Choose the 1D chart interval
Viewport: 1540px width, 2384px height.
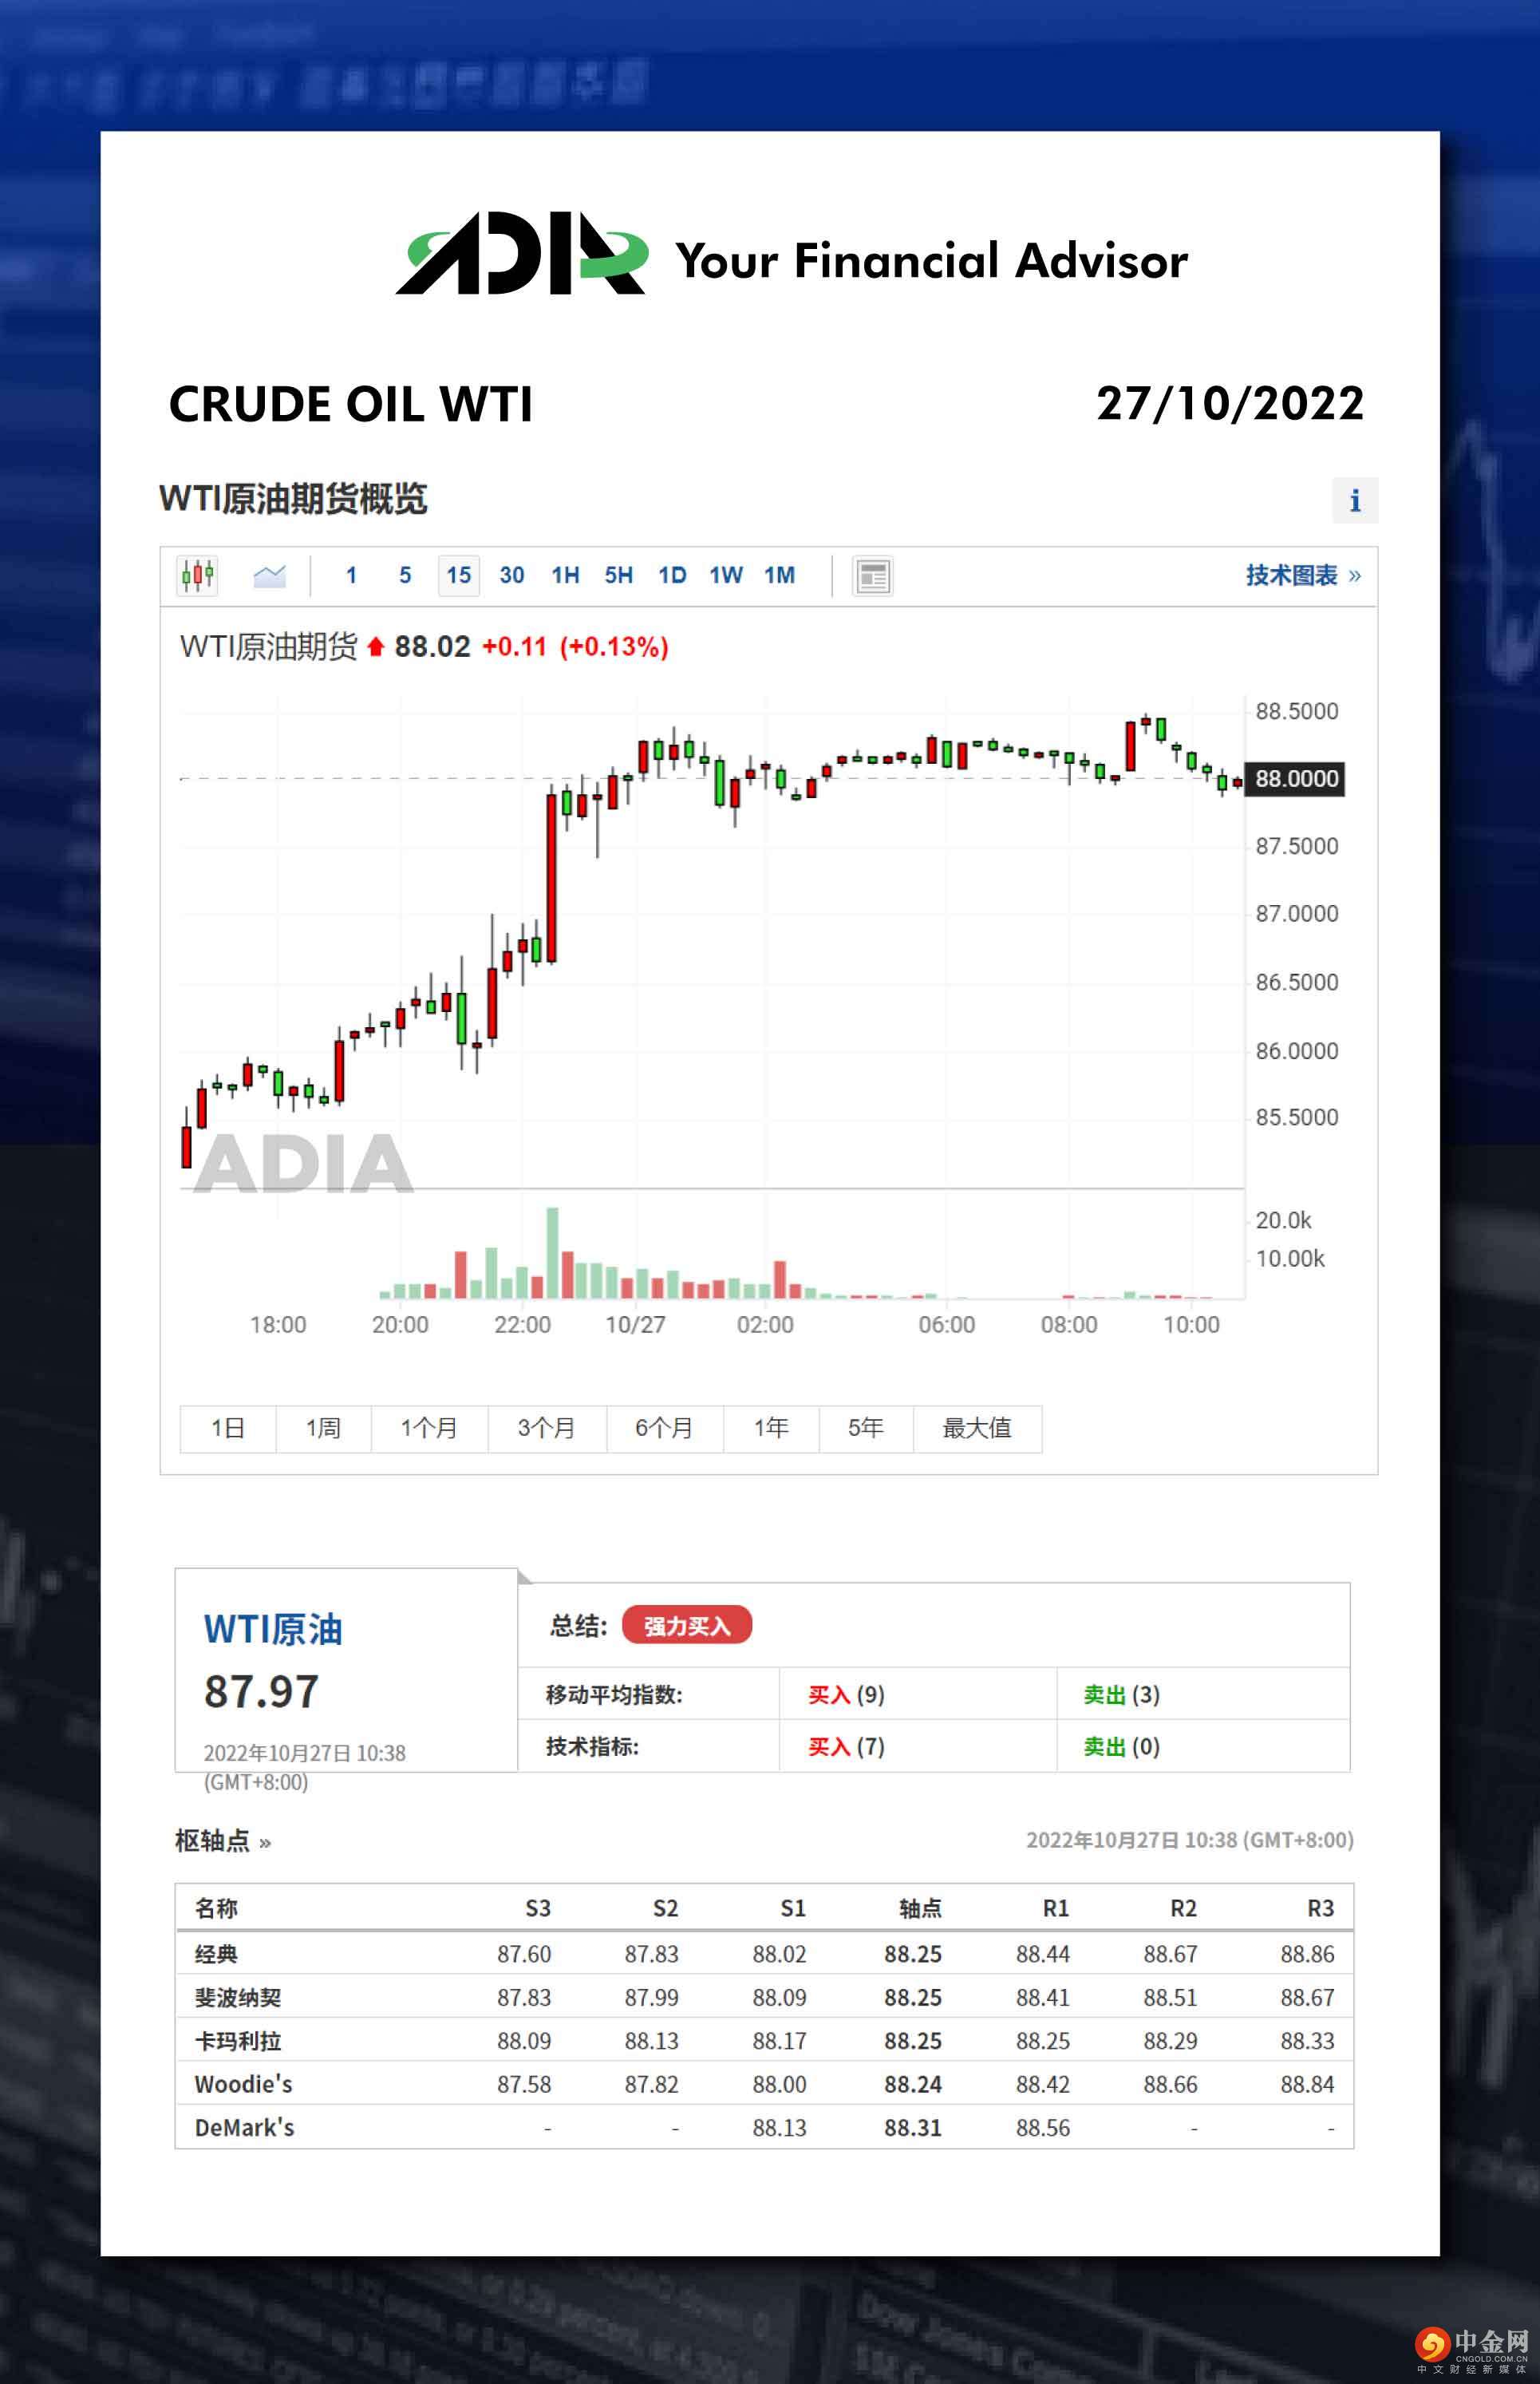pos(672,575)
